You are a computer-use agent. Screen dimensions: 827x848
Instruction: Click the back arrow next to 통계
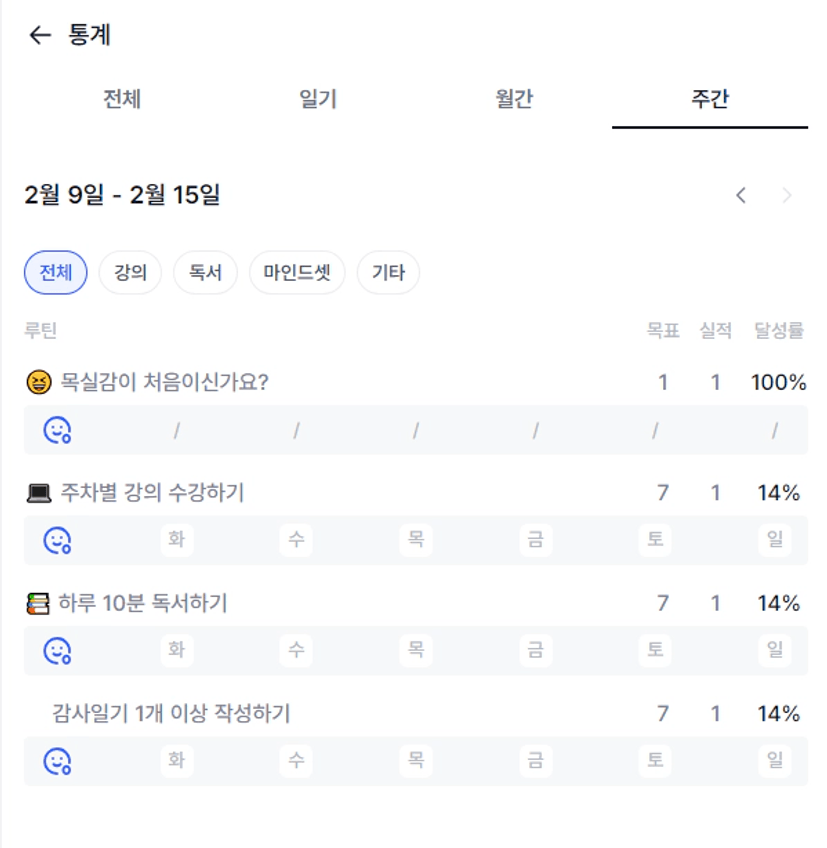[40, 36]
